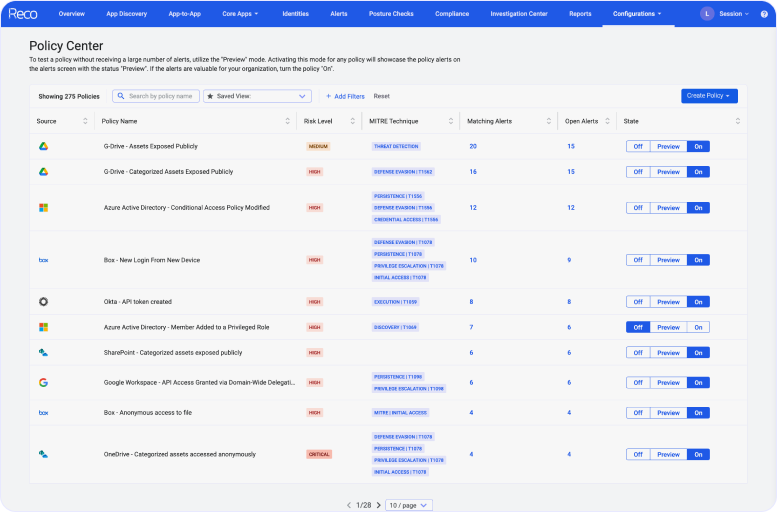
Task: Click the Reco logo in header
Action: (23, 14)
